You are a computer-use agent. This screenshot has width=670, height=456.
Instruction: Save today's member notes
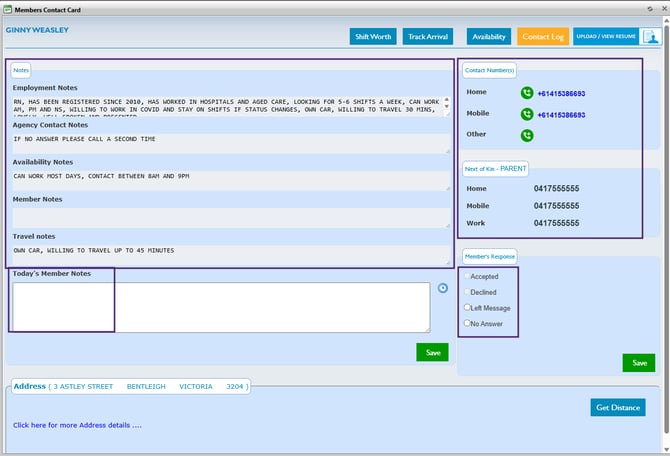pos(432,352)
